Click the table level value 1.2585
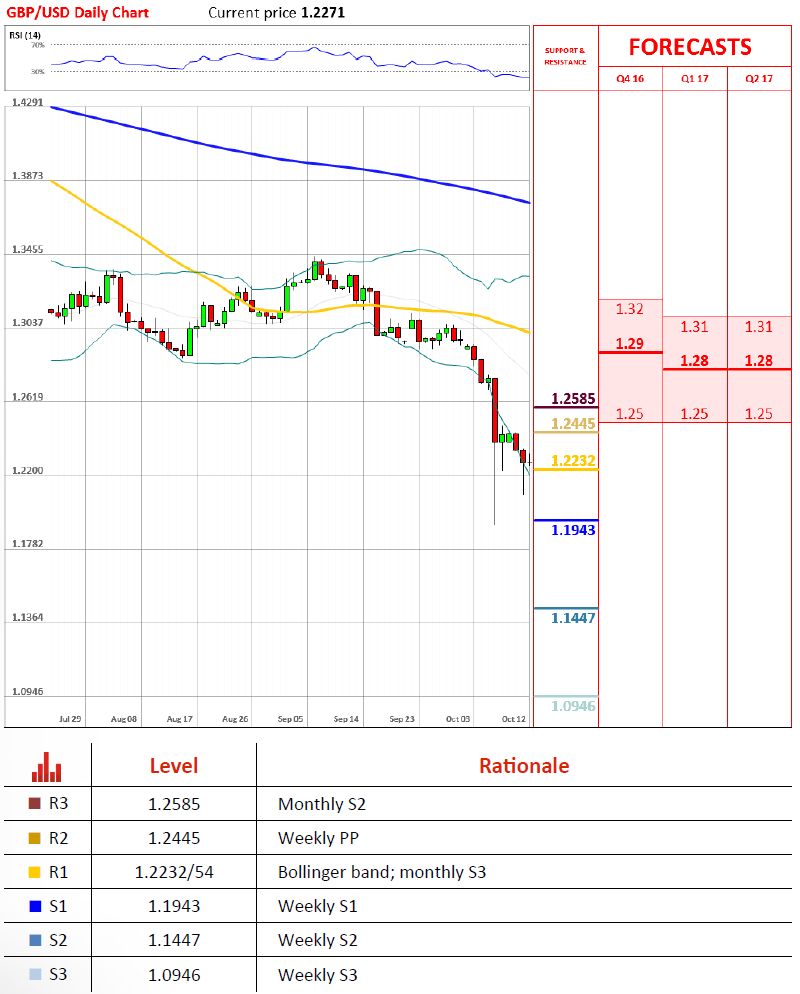Image resolution: width=800 pixels, height=994 pixels. [174, 804]
